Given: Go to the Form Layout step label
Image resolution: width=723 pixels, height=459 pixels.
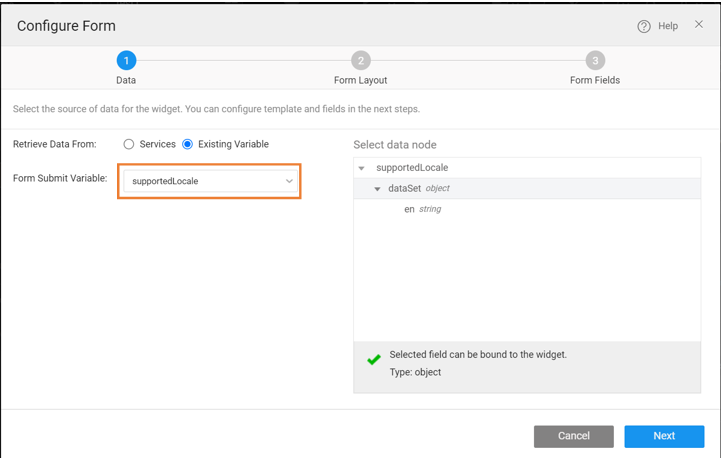Looking at the screenshot, I should (360, 80).
